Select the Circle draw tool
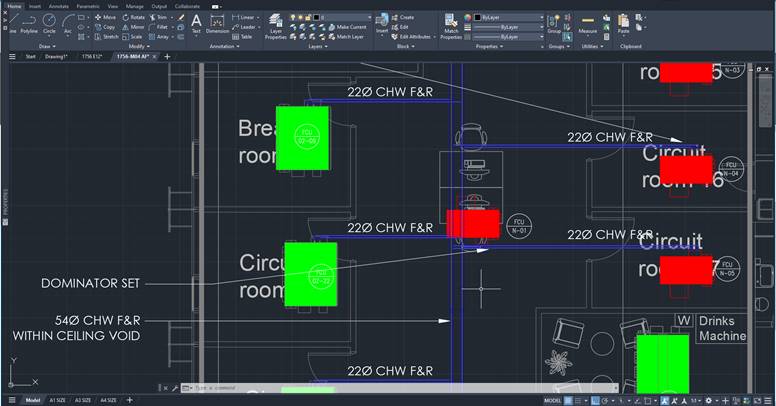Image resolution: width=776 pixels, height=406 pixels. 49,23
